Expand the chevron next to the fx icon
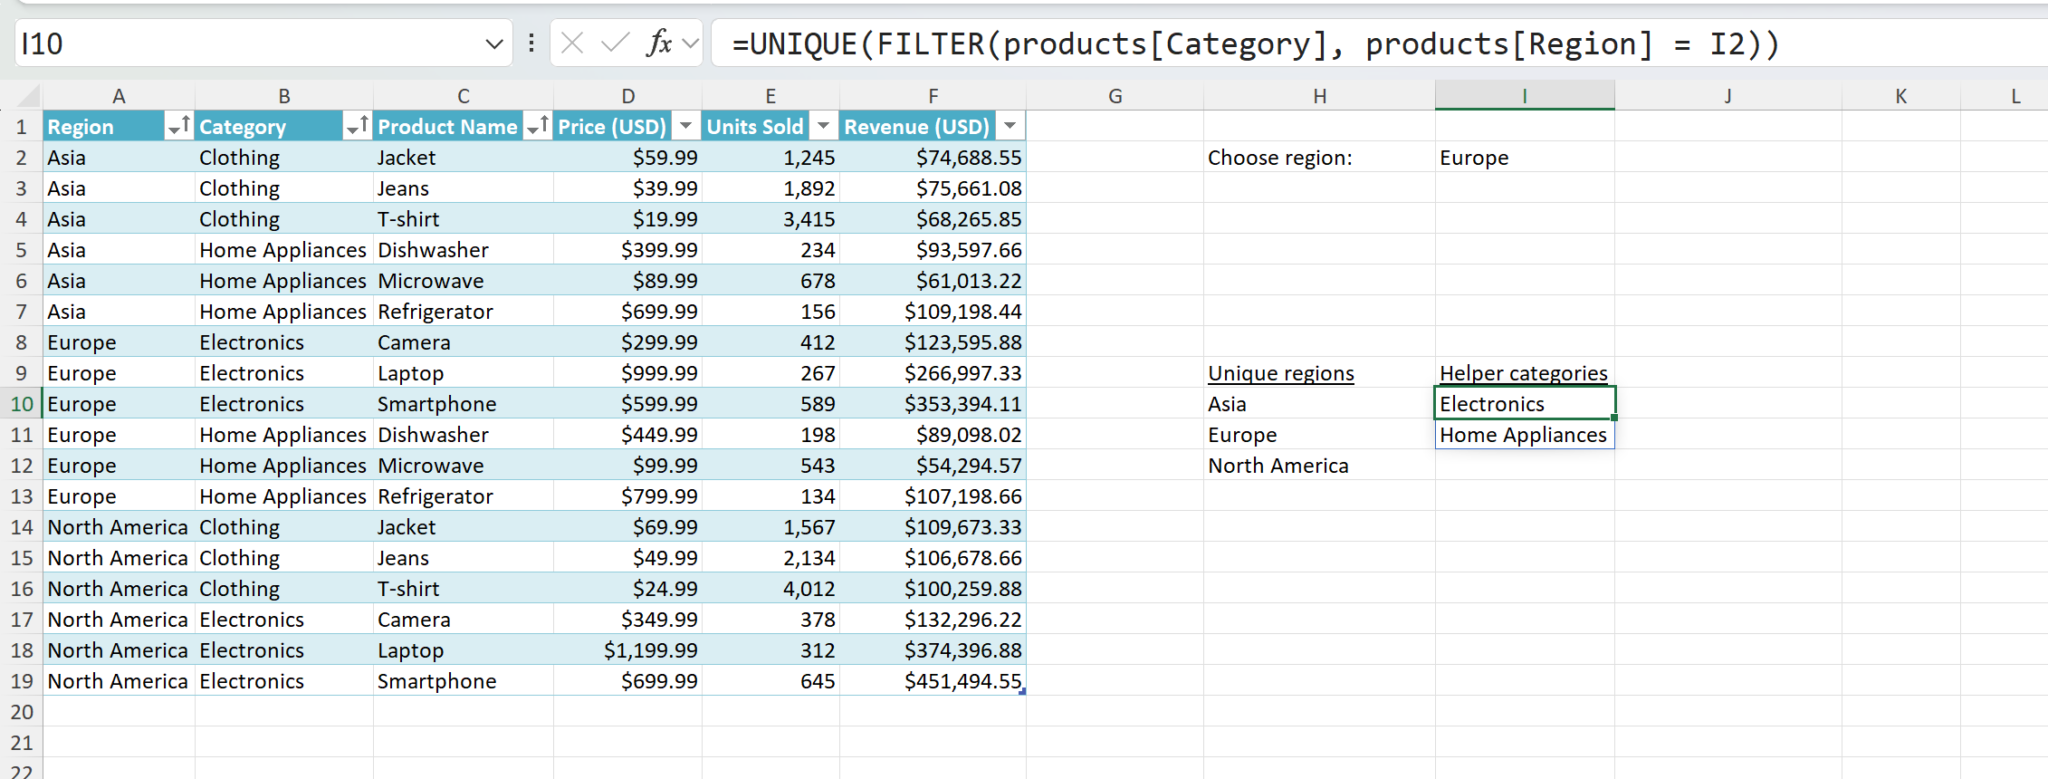The height and width of the screenshot is (779, 2048). pyautogui.click(x=690, y=44)
